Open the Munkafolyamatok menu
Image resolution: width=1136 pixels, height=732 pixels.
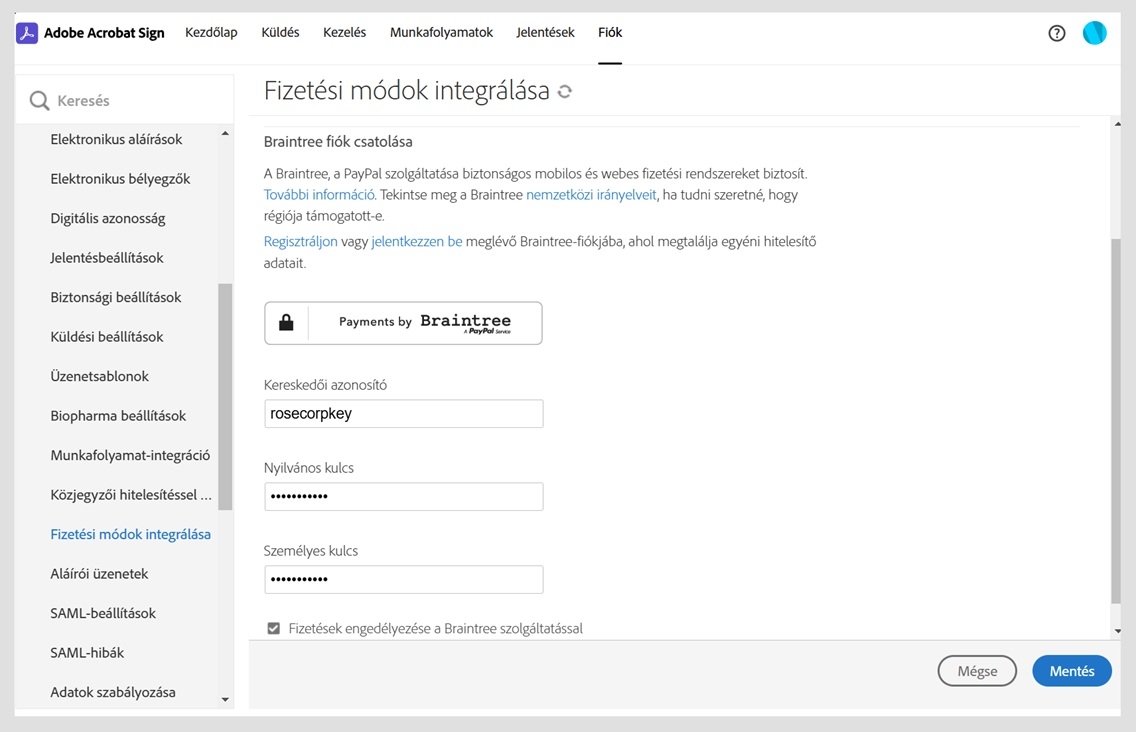441,33
